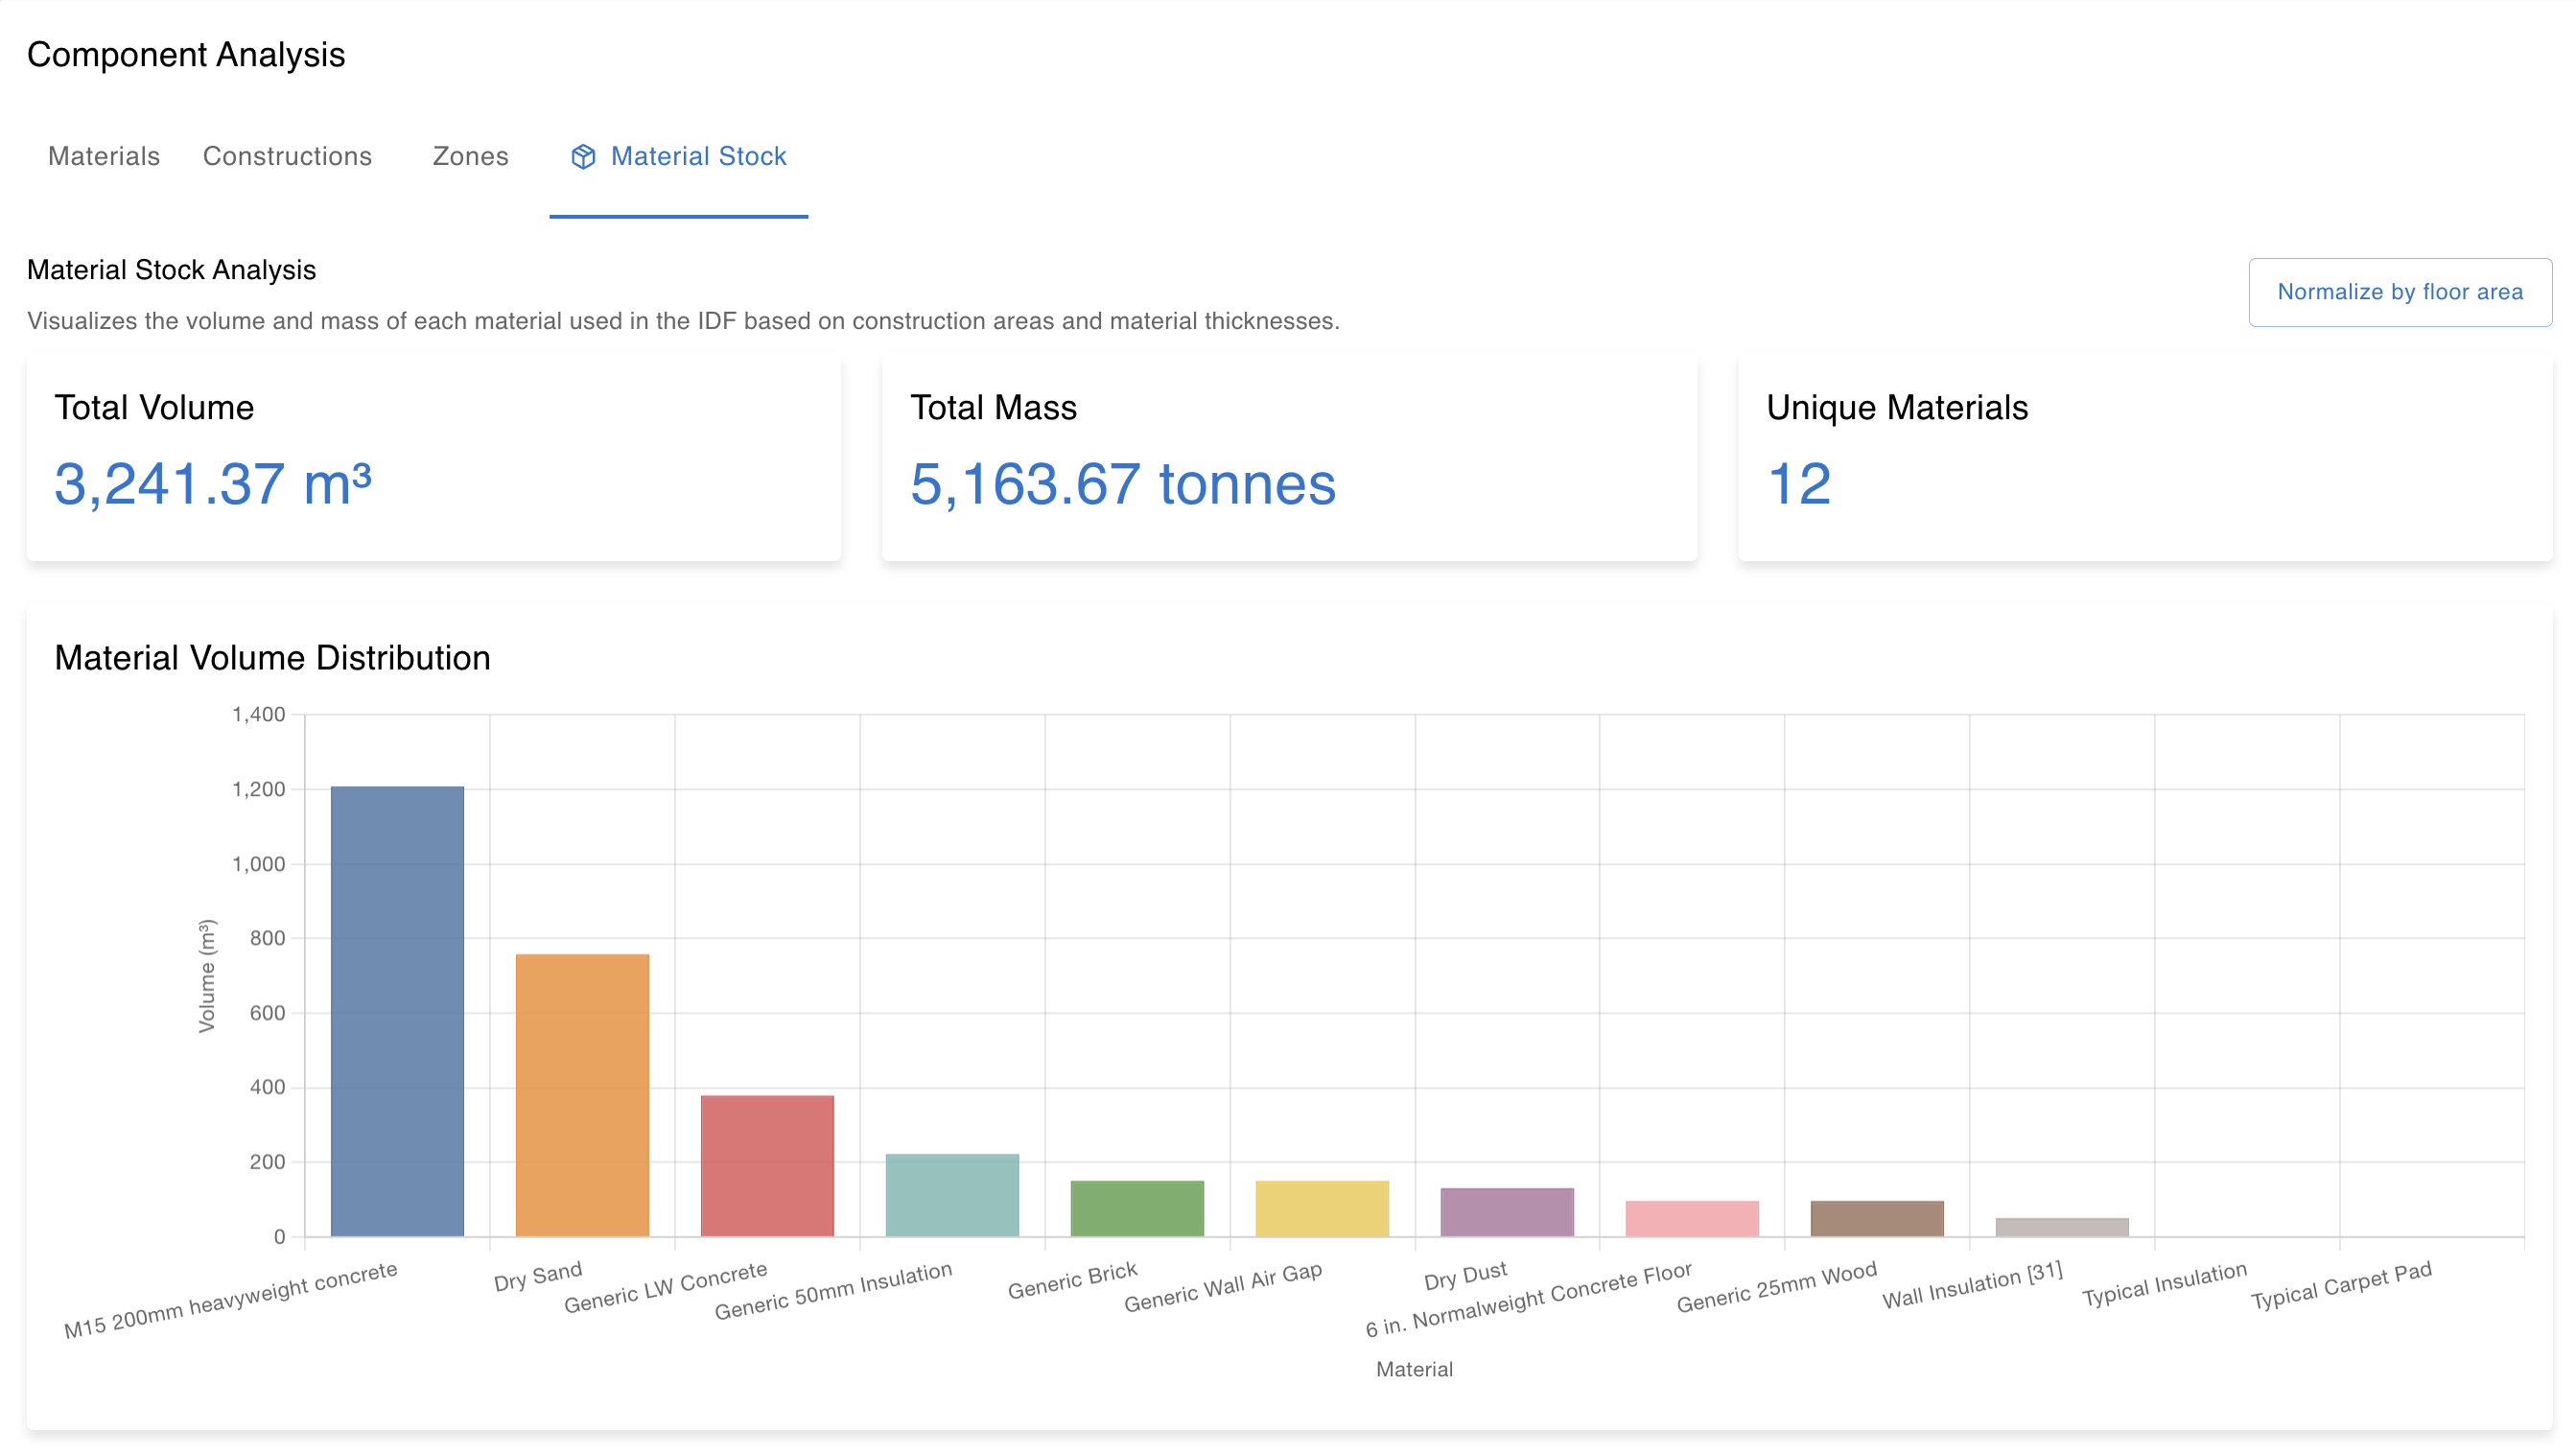Click the Material Stock cube icon
The image size is (2576, 1456).
tap(585, 156)
